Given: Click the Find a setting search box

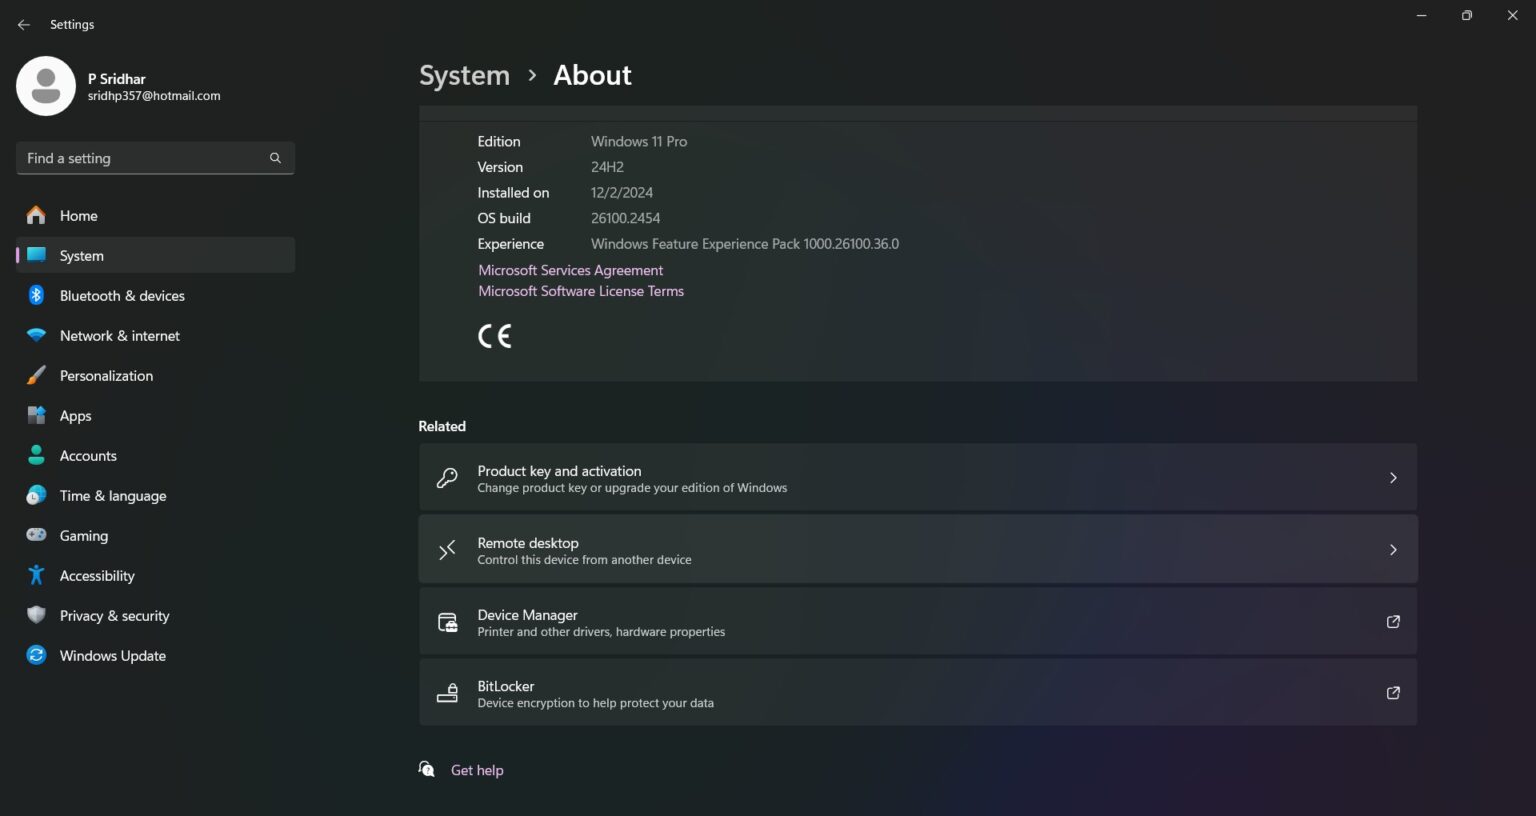Looking at the screenshot, I should coord(140,158).
